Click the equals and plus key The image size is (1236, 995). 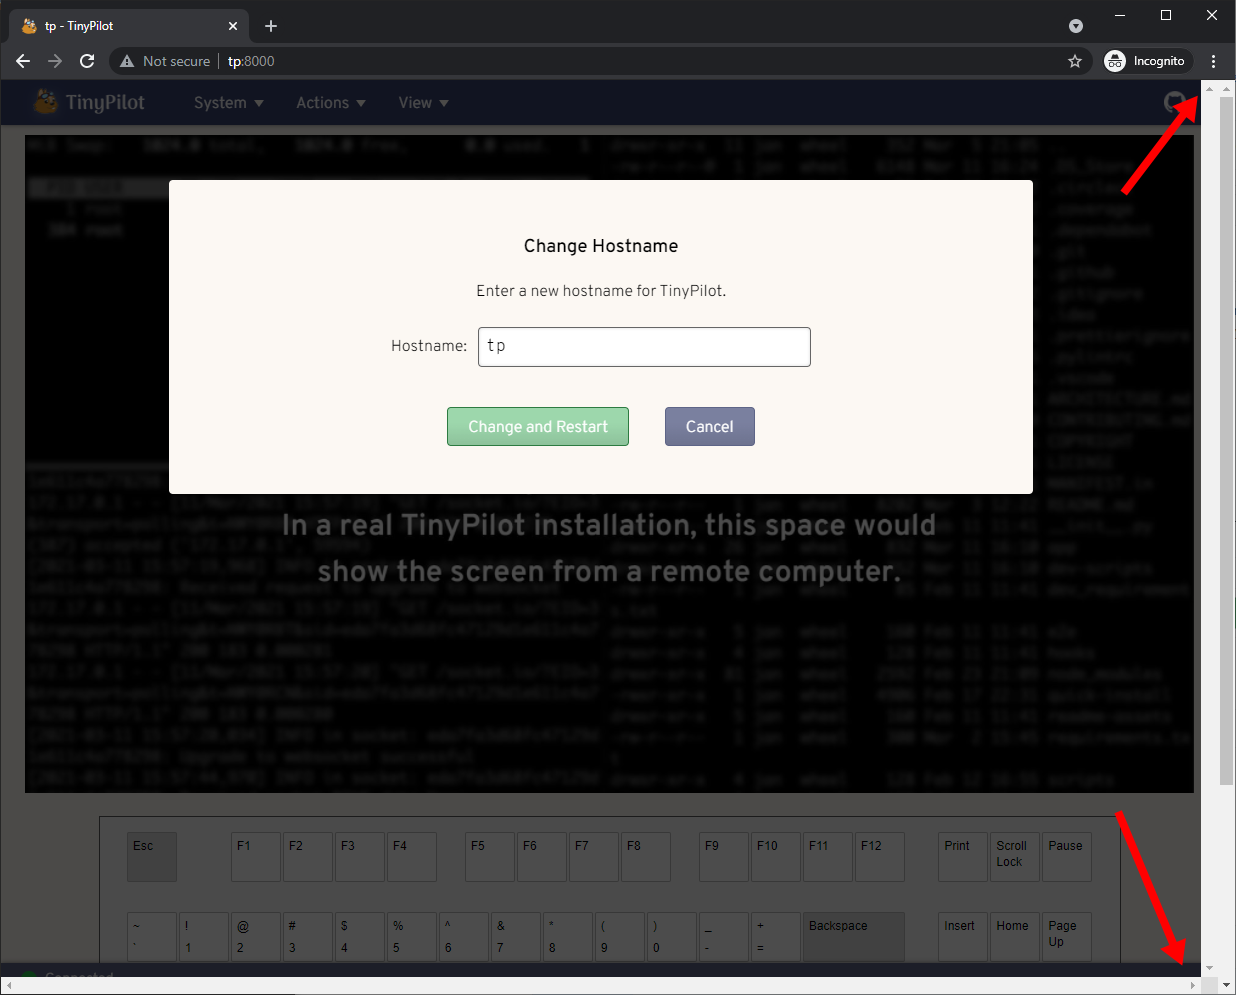coord(776,937)
